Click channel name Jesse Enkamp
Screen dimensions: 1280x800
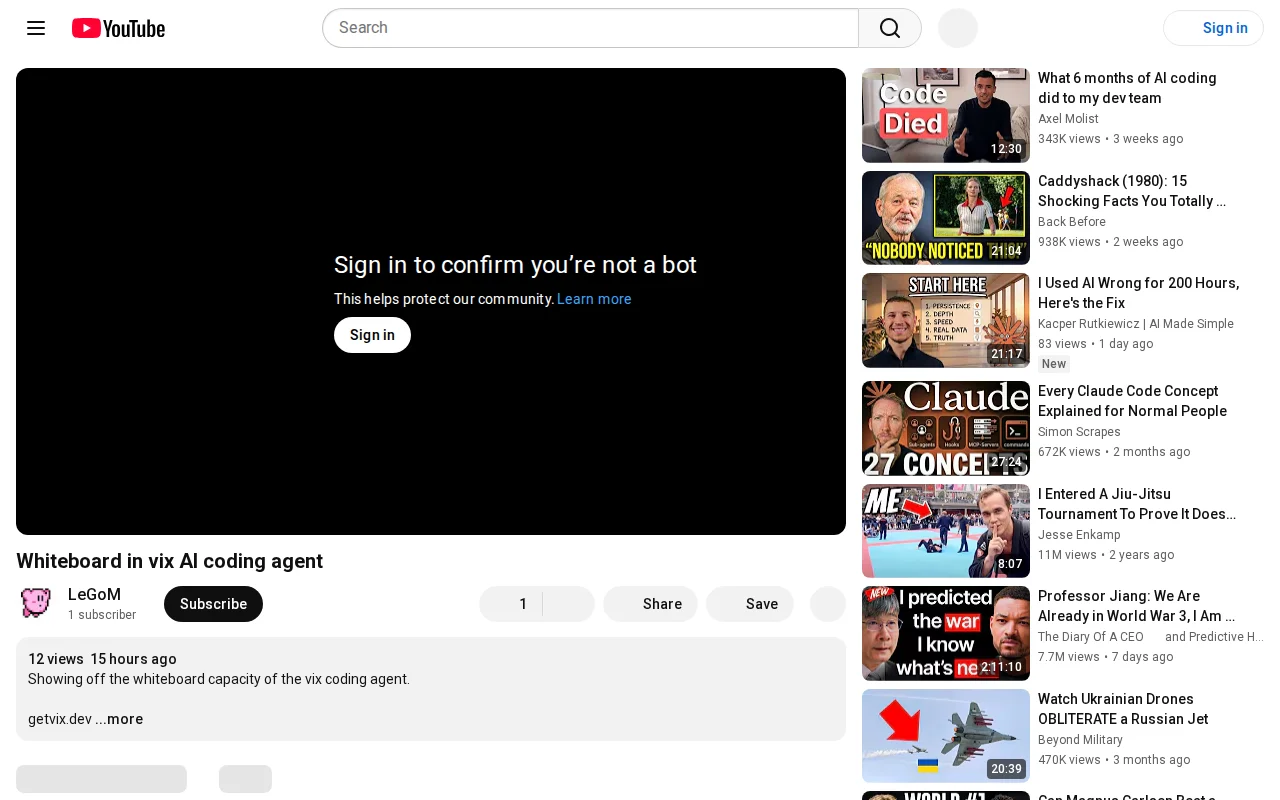point(1079,535)
